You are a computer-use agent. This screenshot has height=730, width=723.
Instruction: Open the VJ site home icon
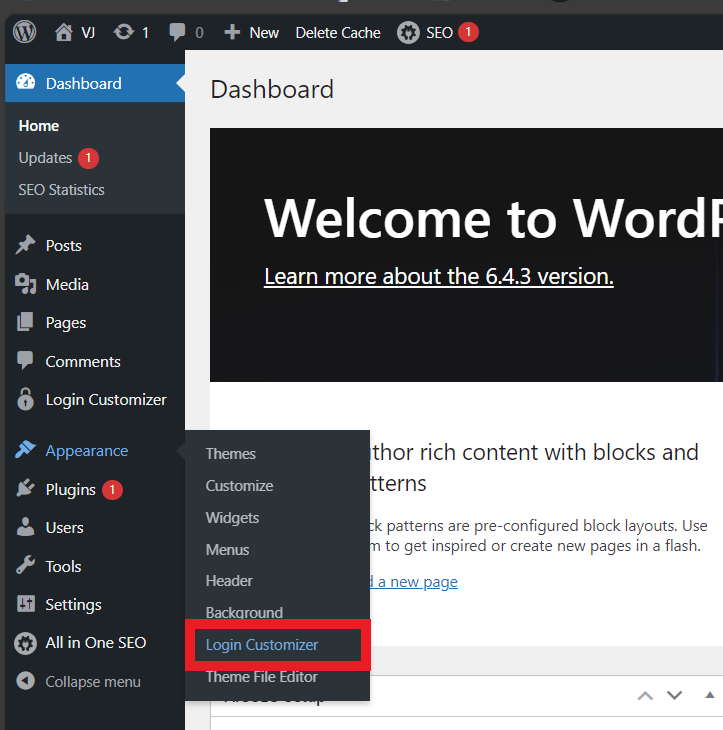[x=65, y=32]
